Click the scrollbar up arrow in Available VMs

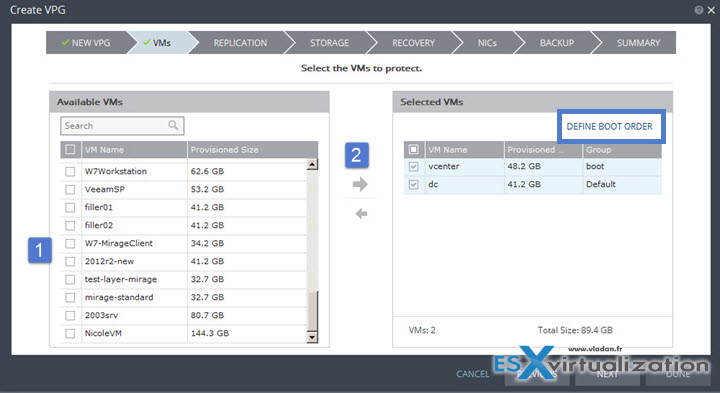coord(312,164)
